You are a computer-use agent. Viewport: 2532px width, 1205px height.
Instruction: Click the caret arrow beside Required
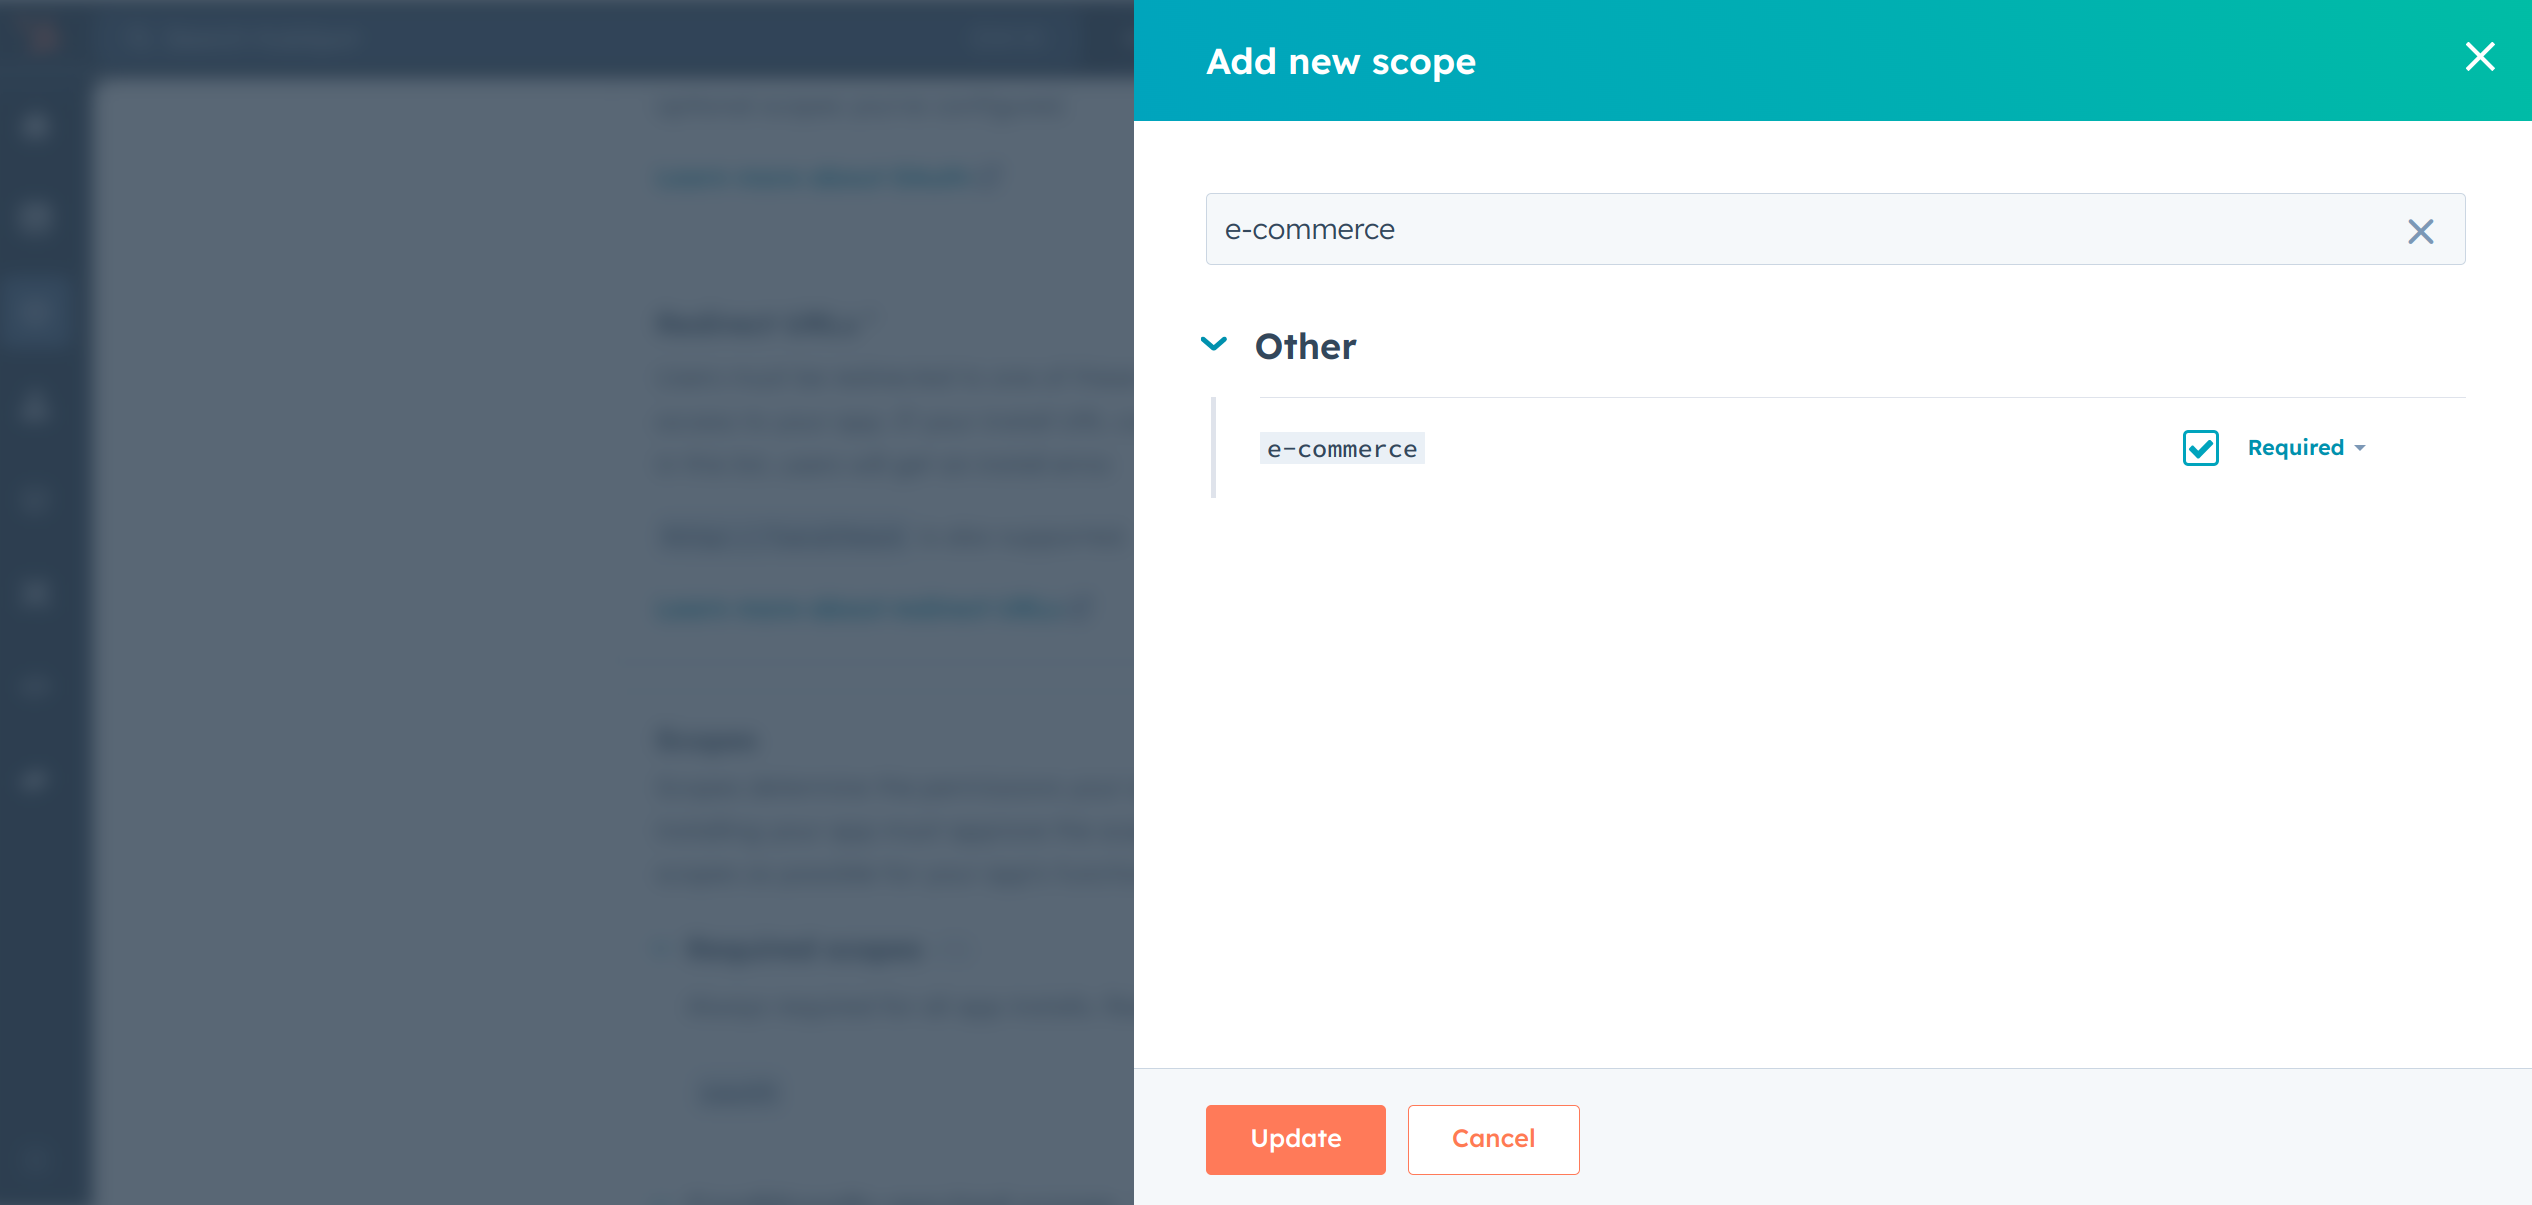(2361, 449)
